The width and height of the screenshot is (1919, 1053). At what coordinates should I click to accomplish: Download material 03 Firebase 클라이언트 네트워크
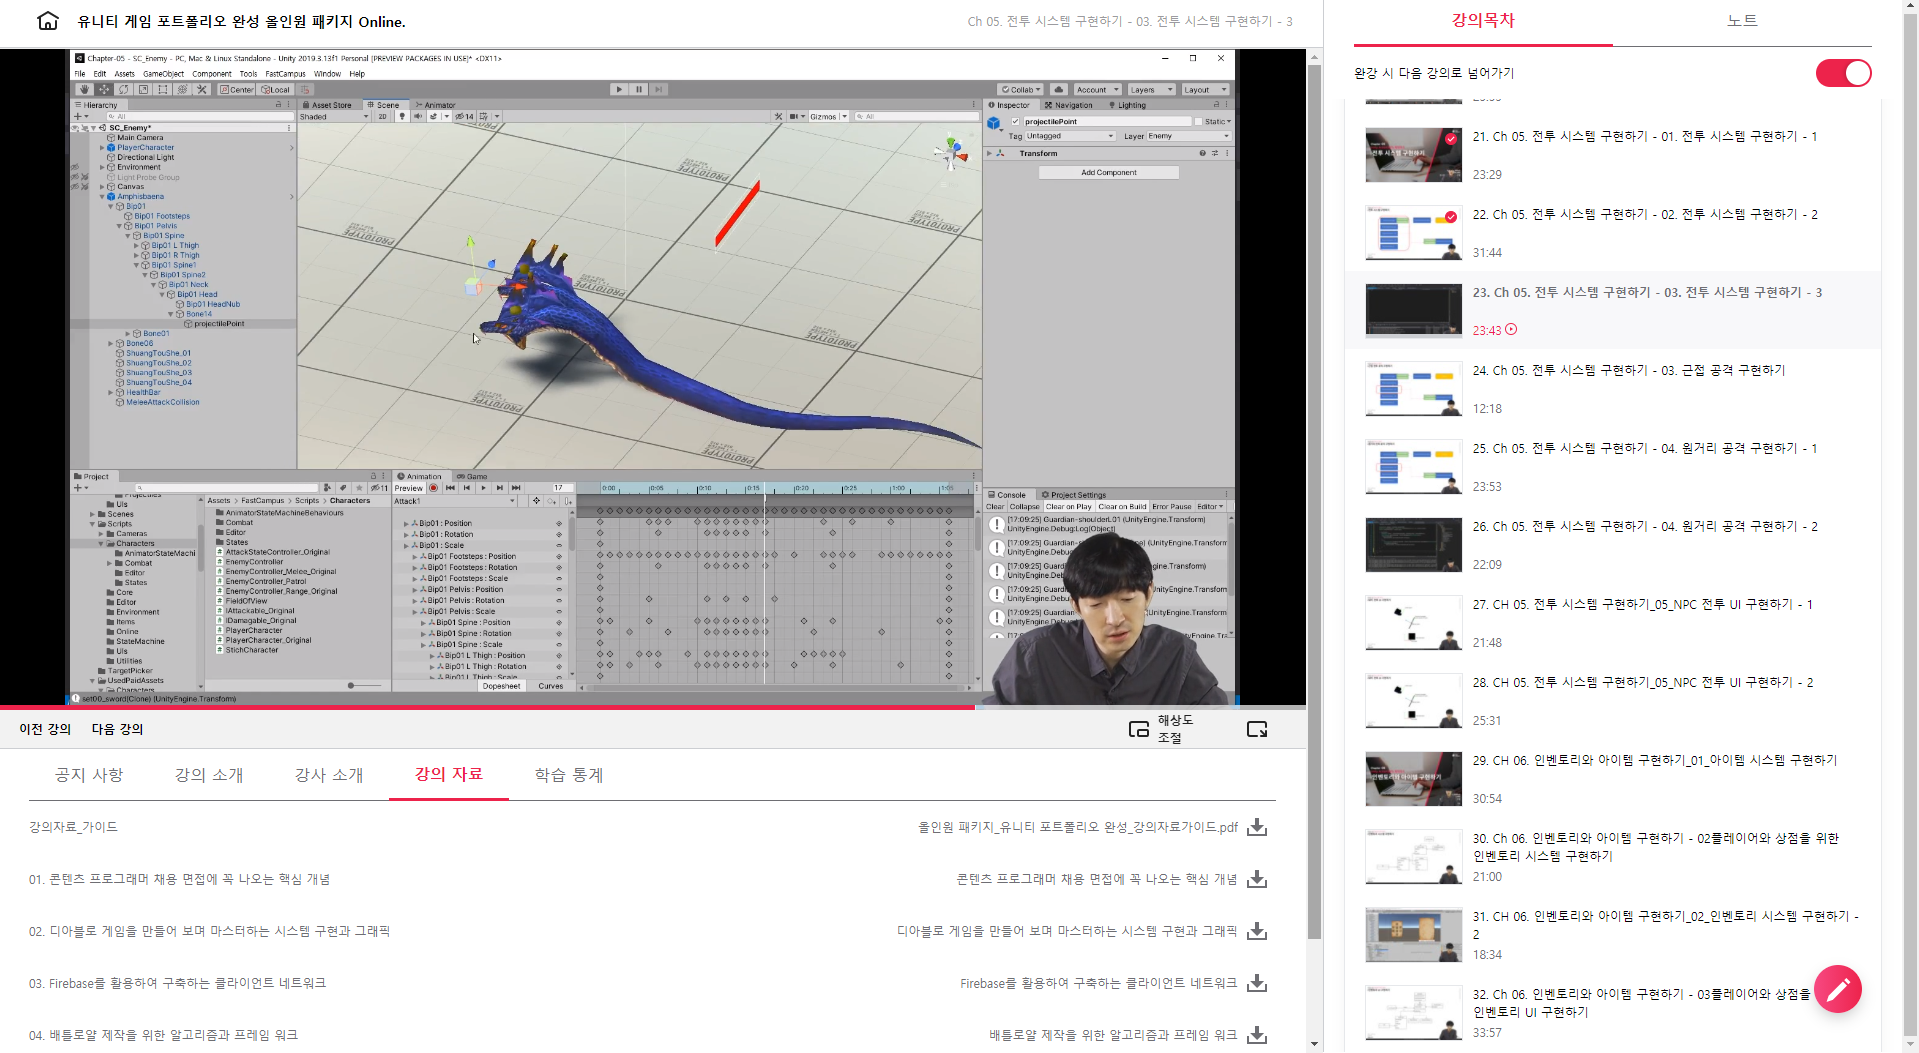click(1257, 983)
